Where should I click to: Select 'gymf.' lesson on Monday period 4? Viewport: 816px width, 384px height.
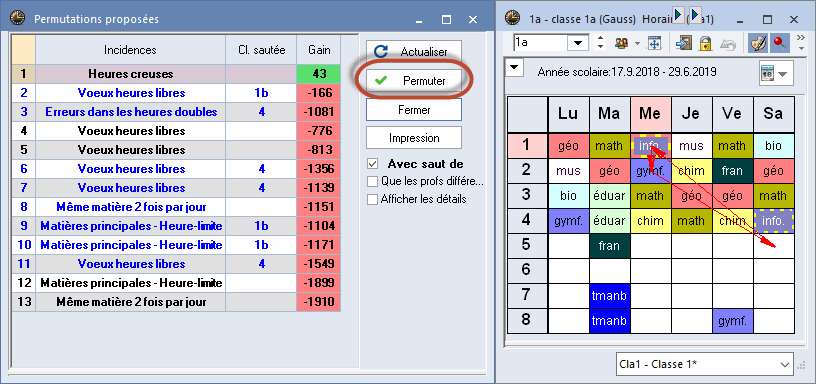pyautogui.click(x=568, y=220)
